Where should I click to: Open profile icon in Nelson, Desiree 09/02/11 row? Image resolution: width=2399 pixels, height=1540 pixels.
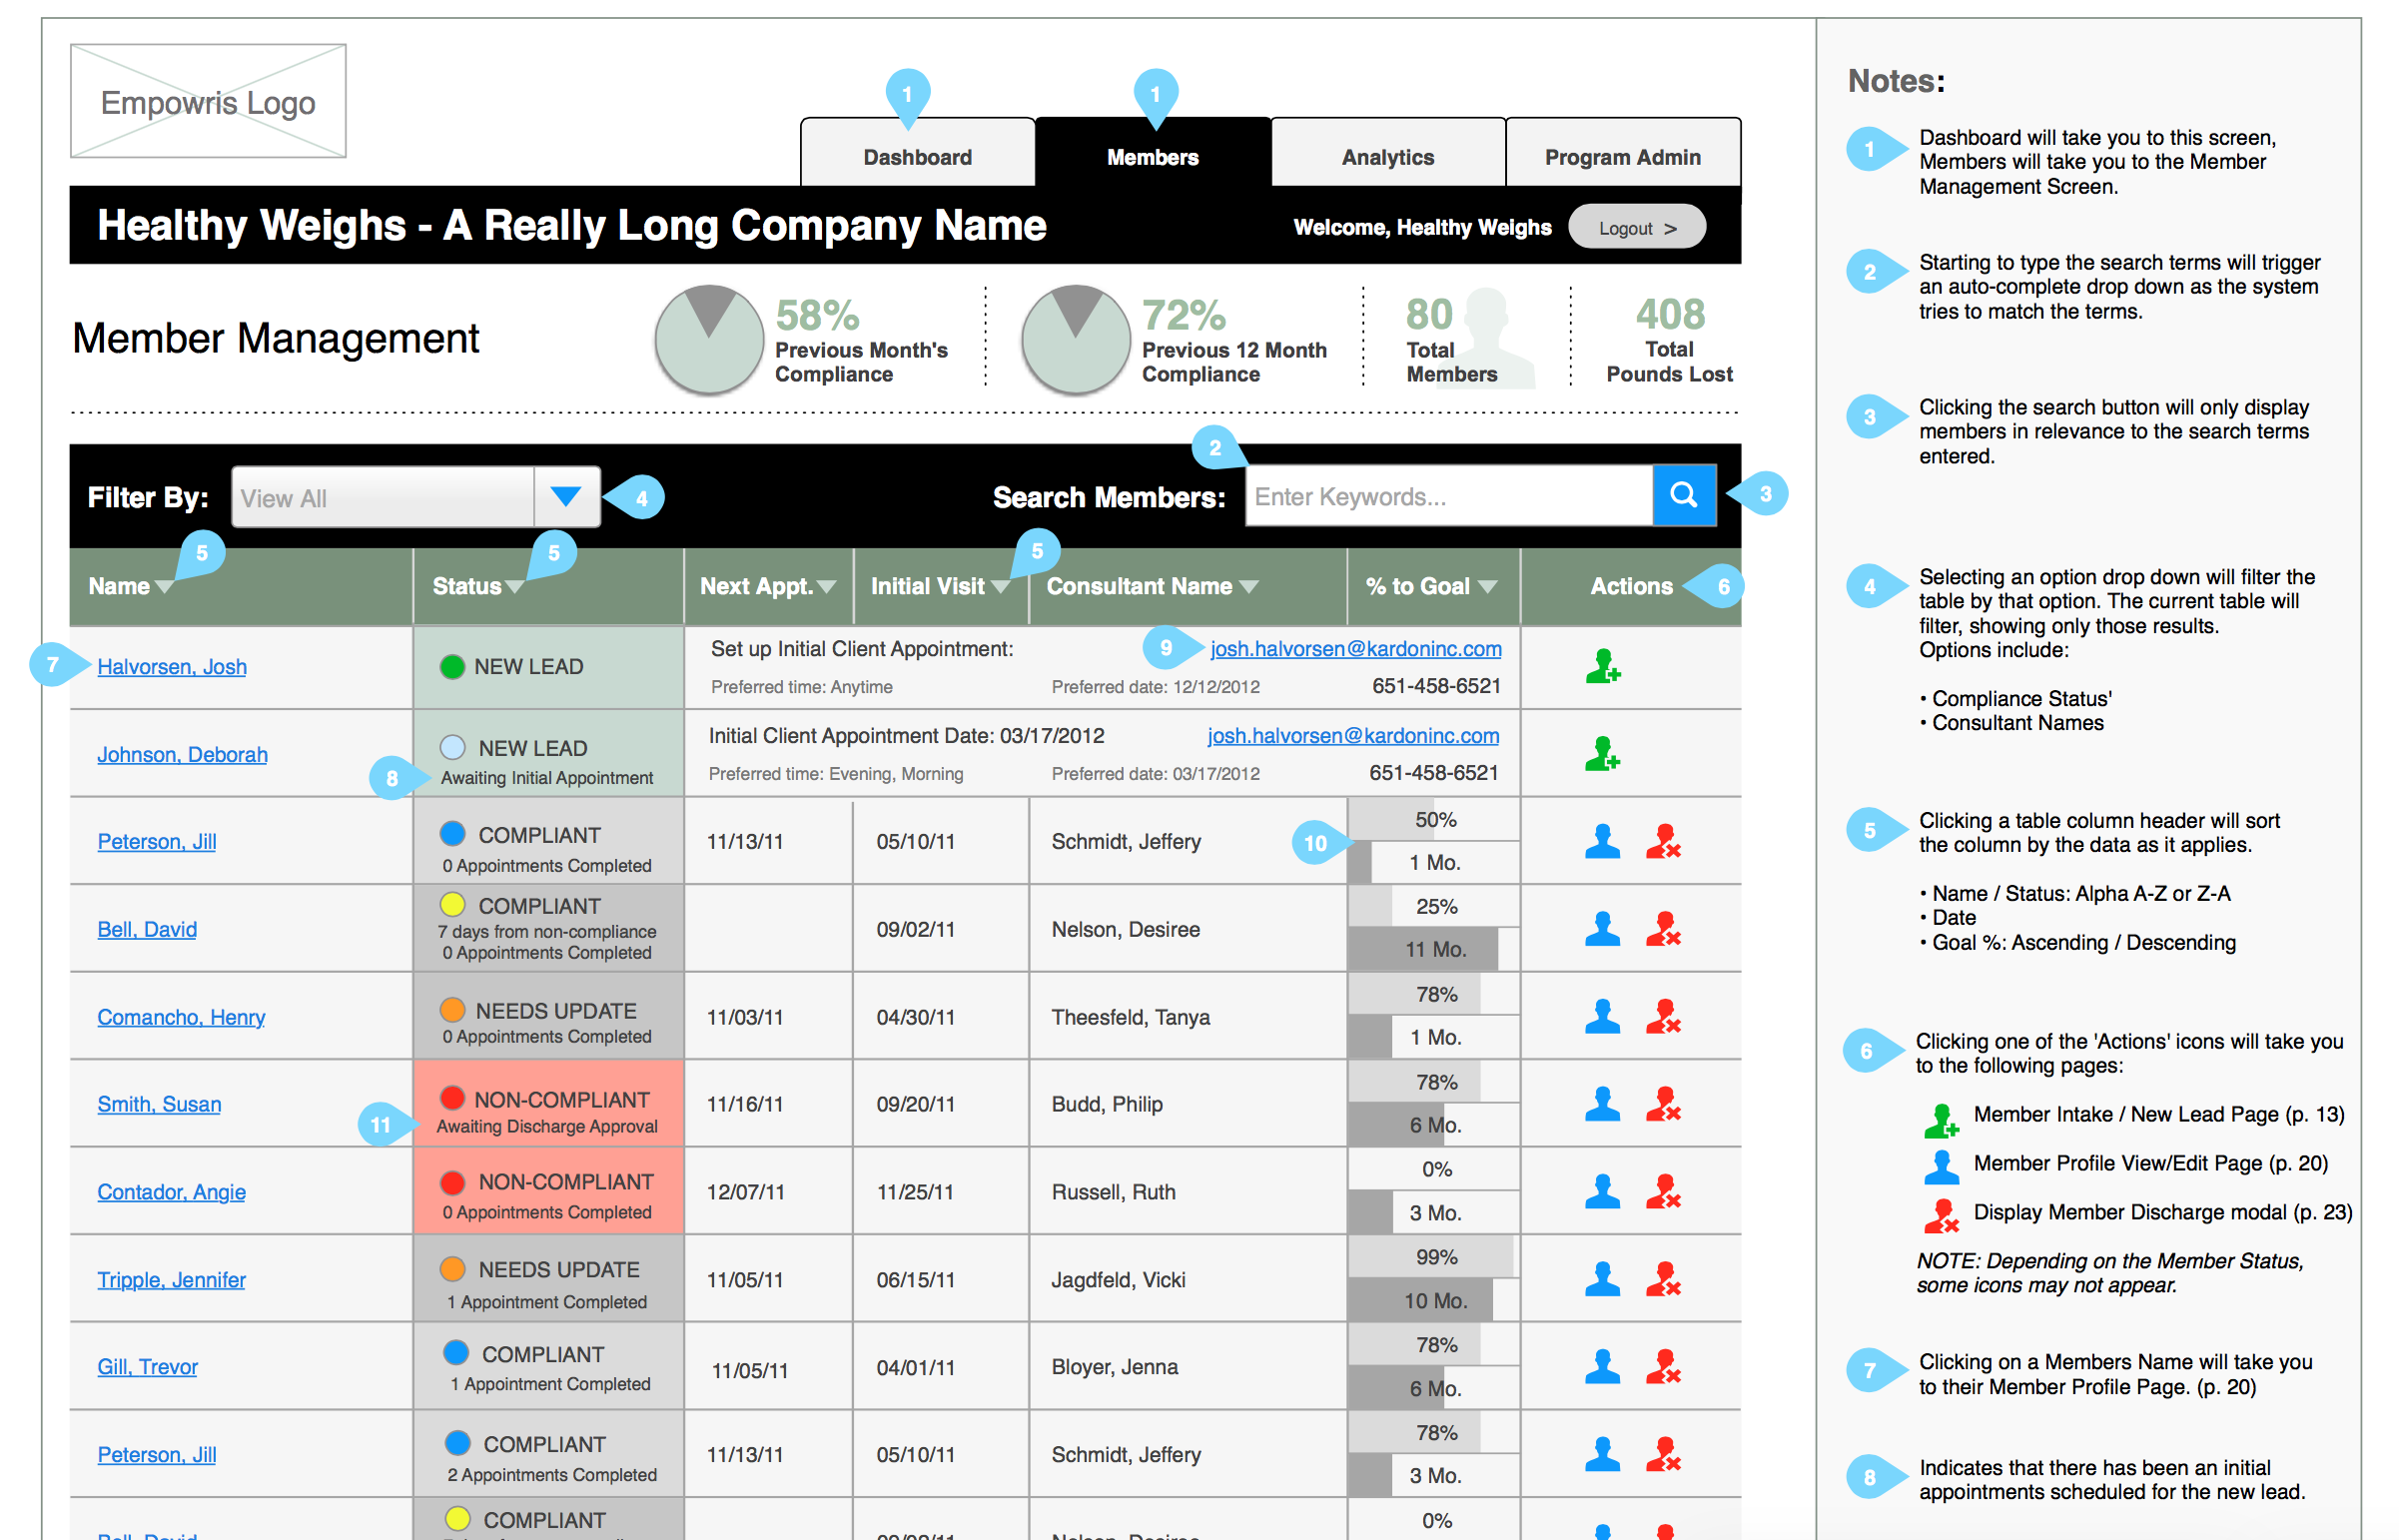(1602, 929)
